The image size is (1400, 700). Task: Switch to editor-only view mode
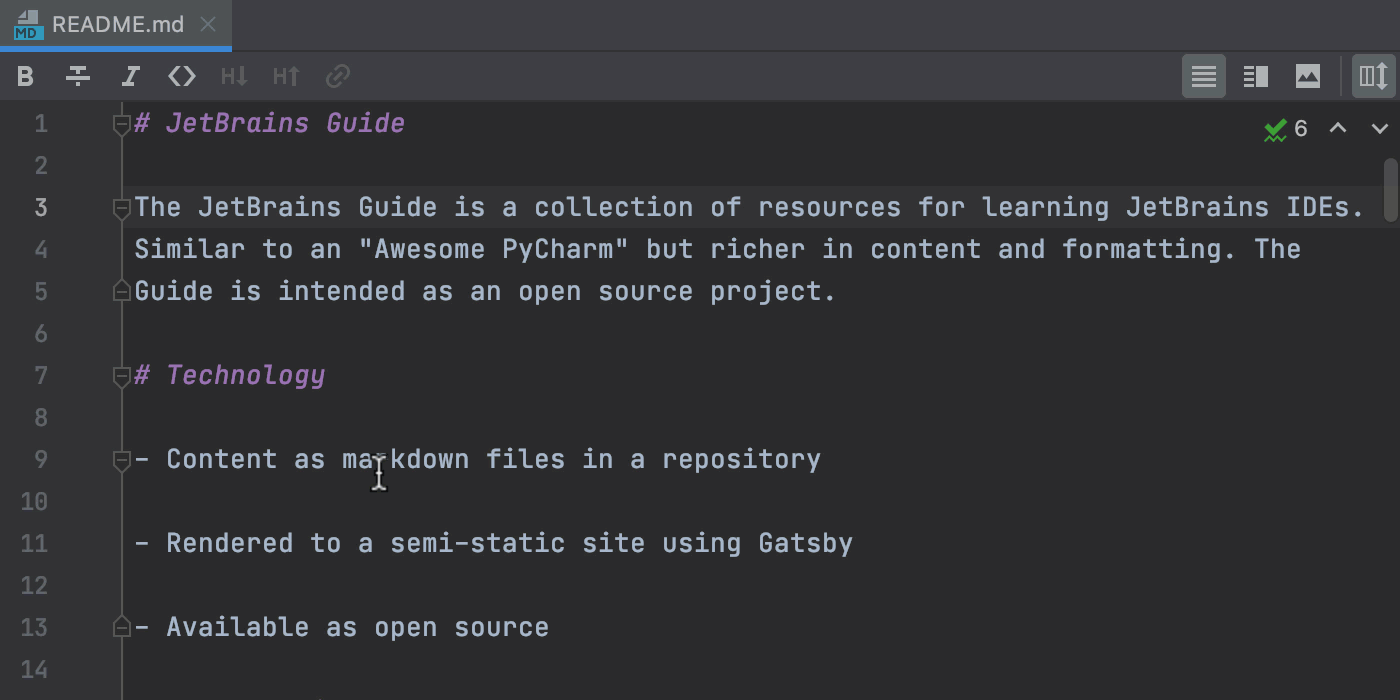(x=1203, y=76)
